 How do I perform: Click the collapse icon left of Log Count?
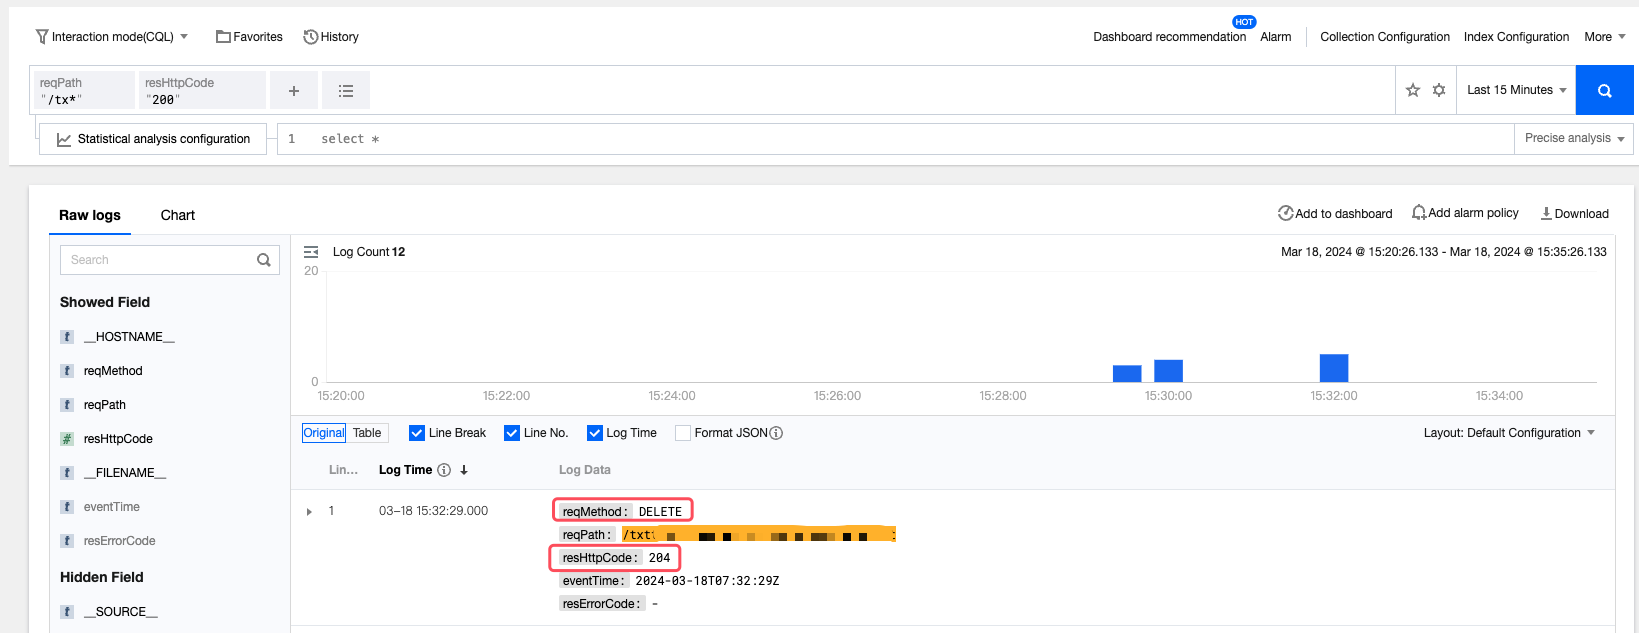(x=311, y=252)
